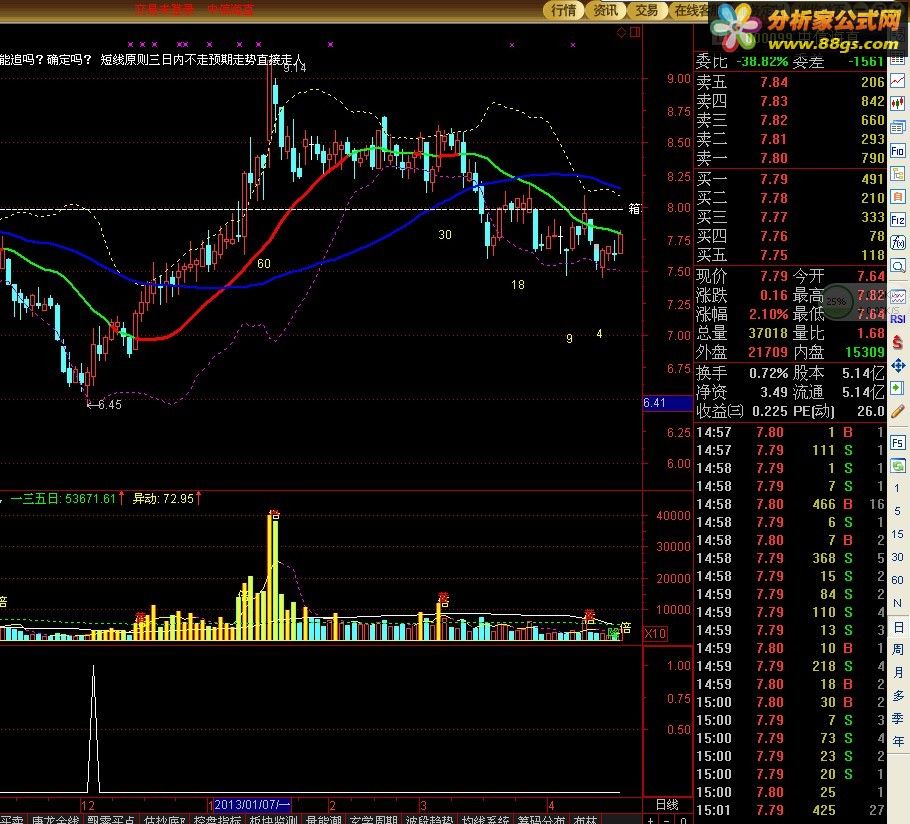
Task: Click the 14:58 trade row with 466 B
Action: point(790,504)
